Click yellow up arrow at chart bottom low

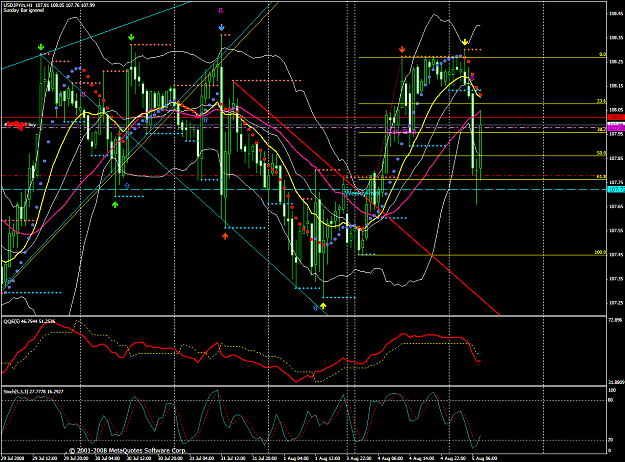click(x=323, y=306)
